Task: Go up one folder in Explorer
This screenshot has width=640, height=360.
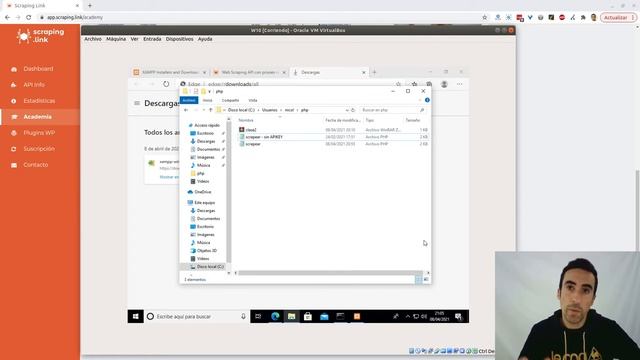Action: tap(211, 110)
